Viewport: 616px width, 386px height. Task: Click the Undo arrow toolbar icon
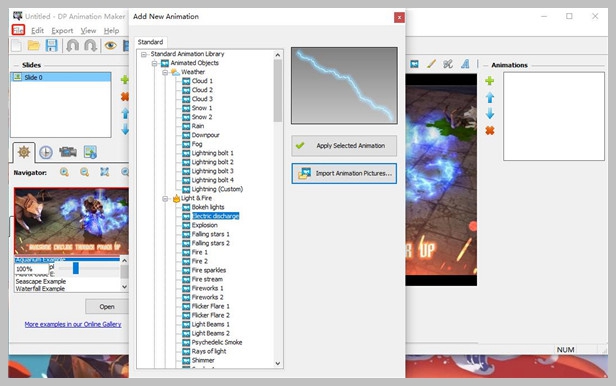pyautogui.click(x=72, y=46)
